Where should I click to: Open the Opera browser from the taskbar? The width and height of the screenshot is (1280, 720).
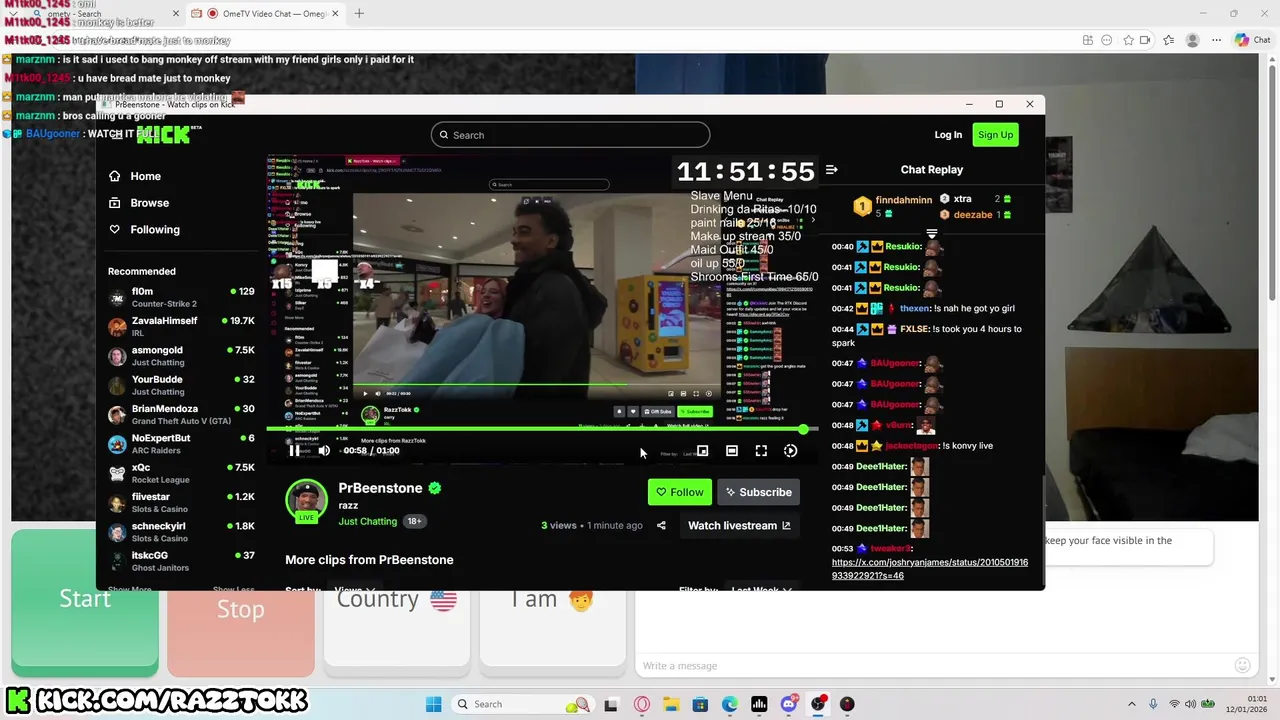click(642, 704)
